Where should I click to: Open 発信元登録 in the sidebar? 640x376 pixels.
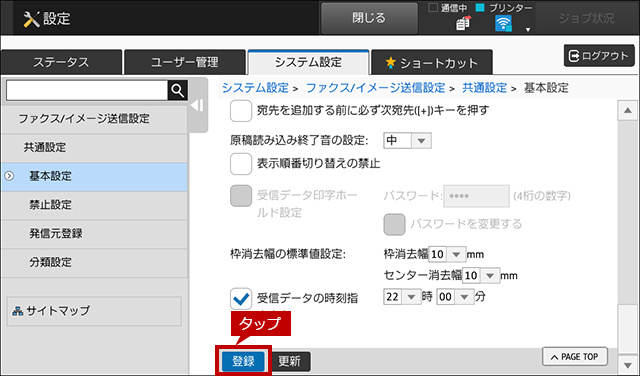(x=94, y=234)
